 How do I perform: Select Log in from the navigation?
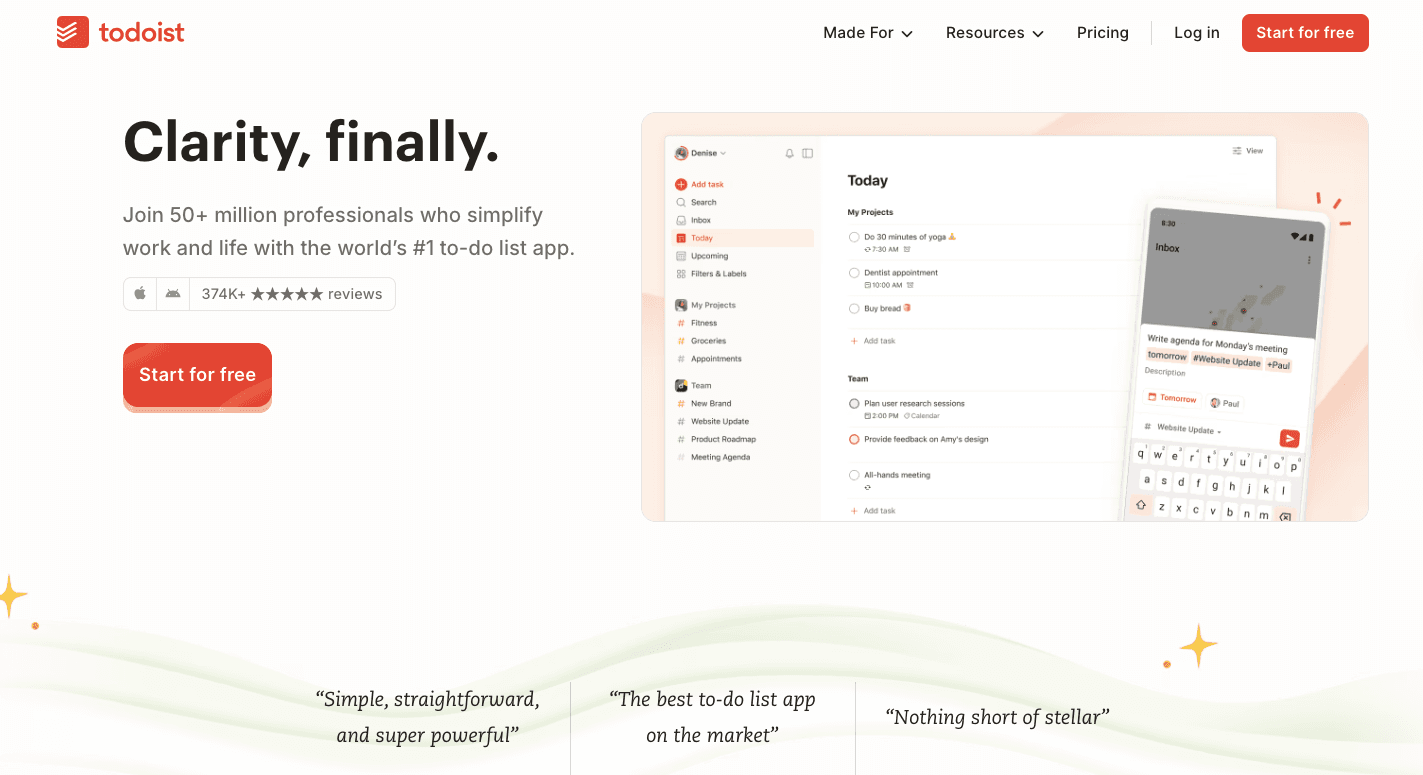[1197, 32]
